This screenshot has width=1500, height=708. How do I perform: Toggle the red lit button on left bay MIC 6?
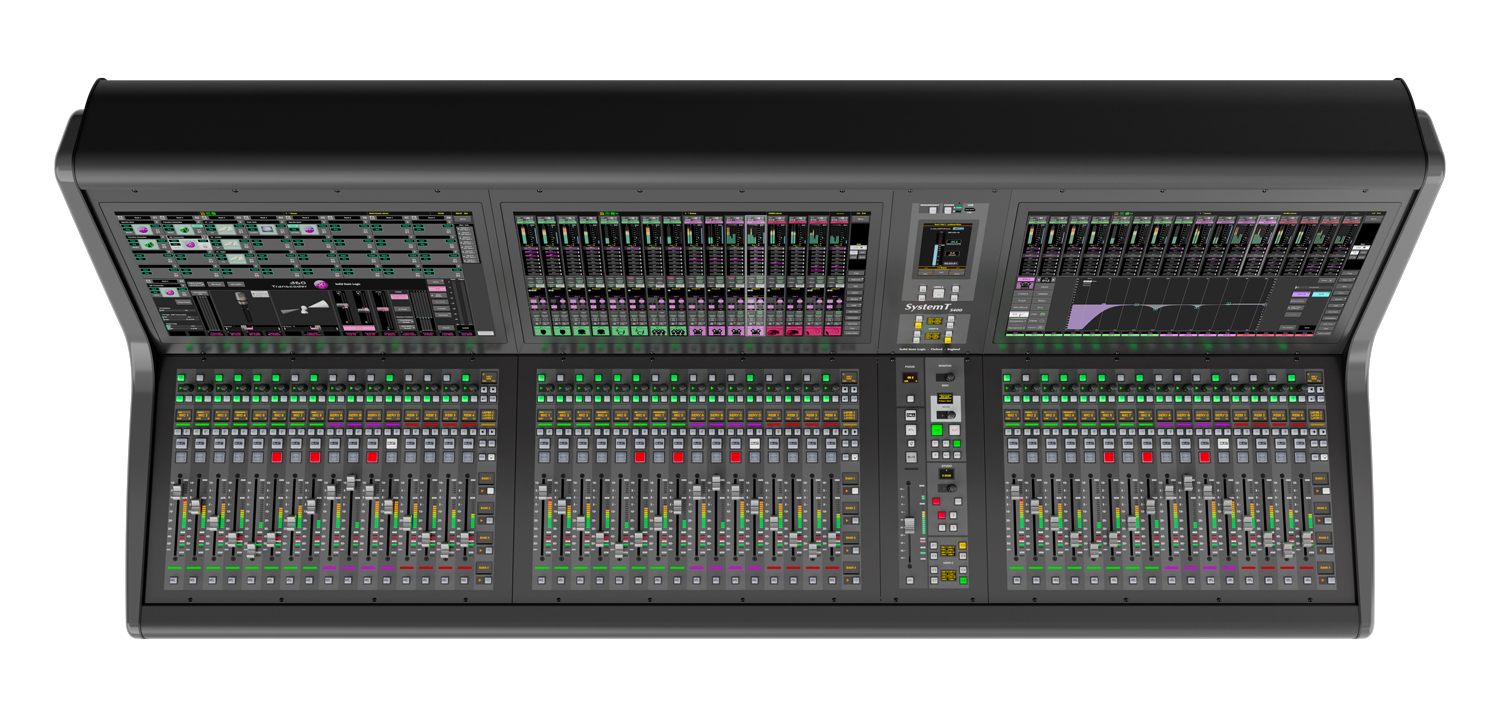point(275,457)
